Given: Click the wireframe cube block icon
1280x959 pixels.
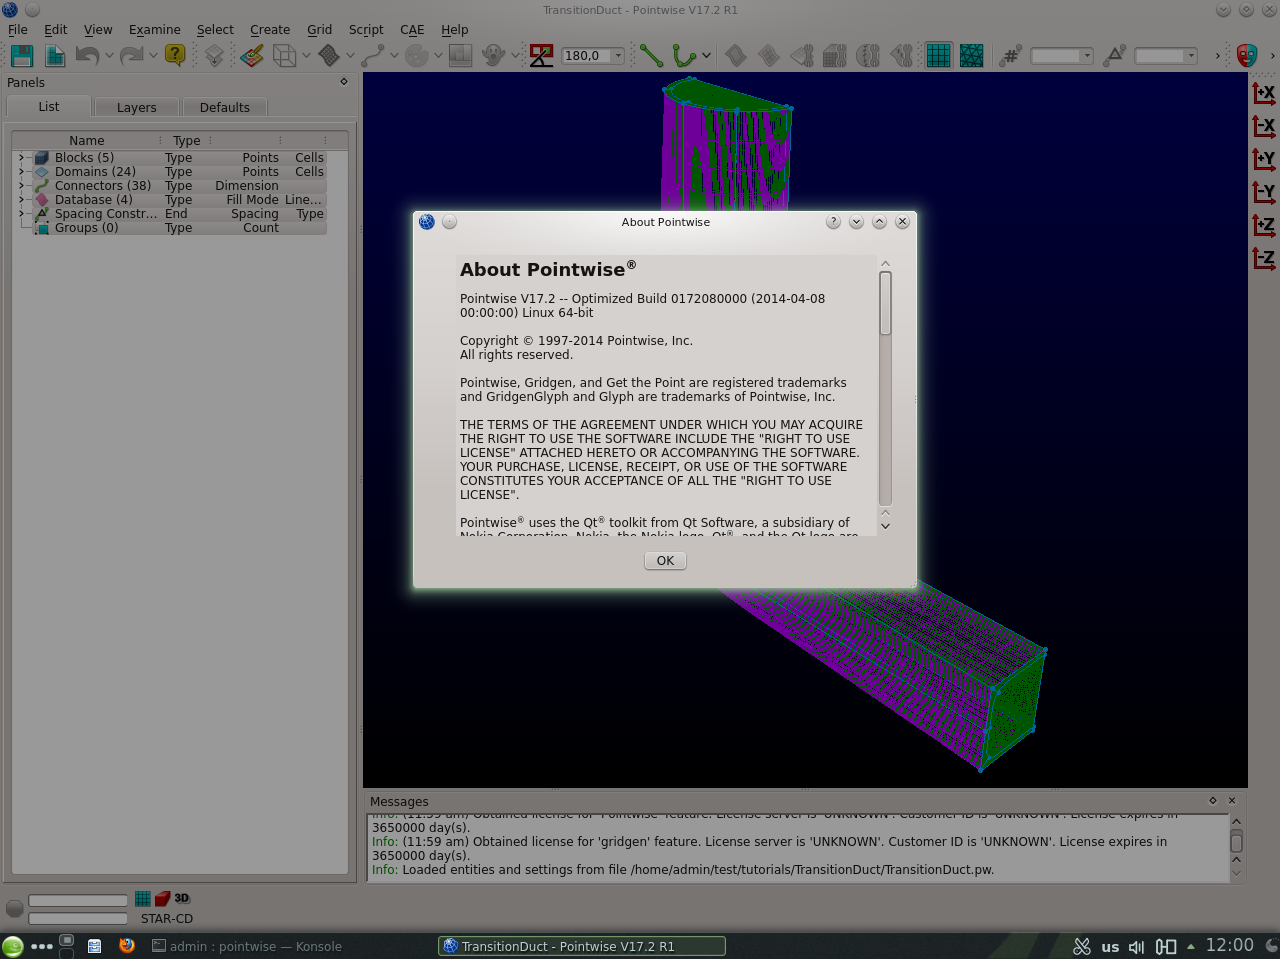Looking at the screenshot, I should (x=285, y=56).
